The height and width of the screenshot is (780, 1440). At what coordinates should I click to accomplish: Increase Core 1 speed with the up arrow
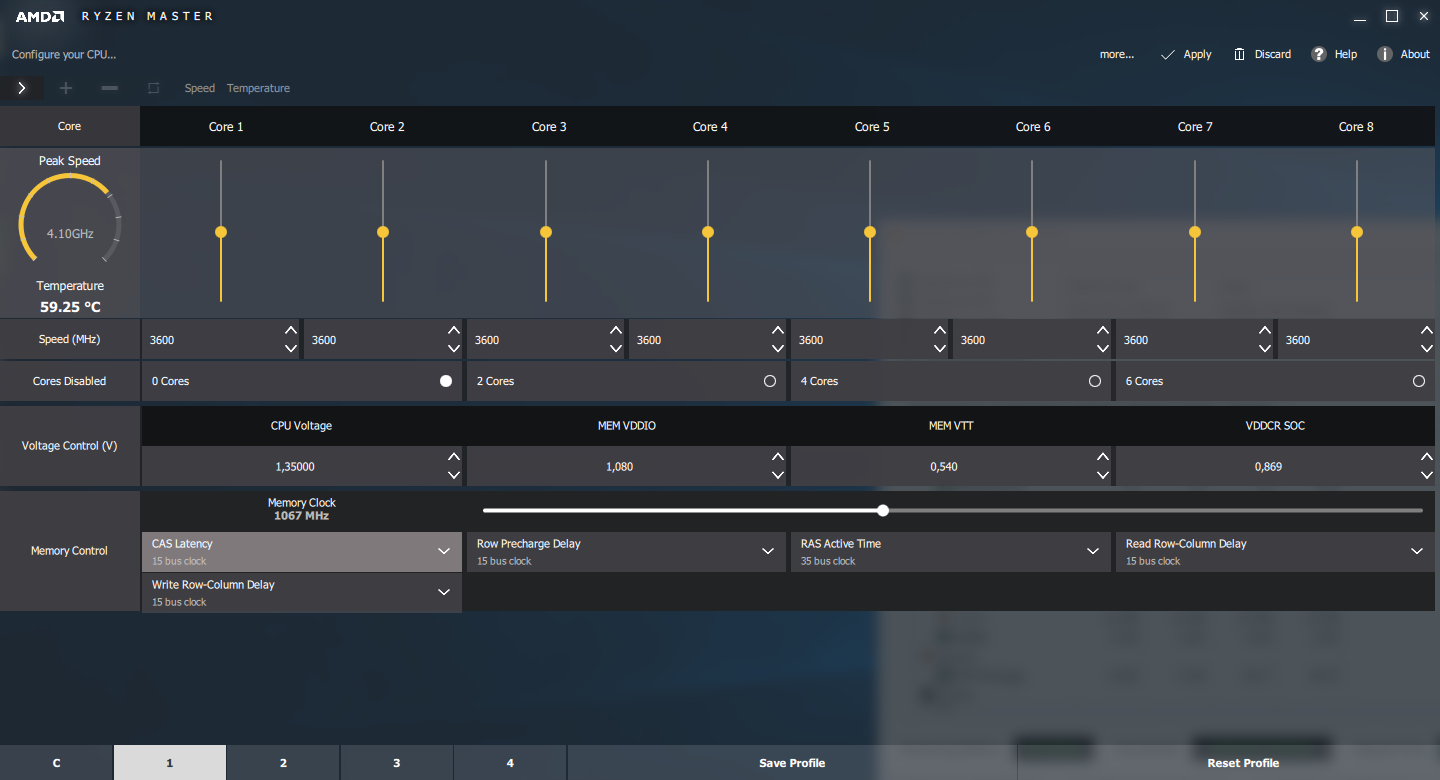pos(290,331)
